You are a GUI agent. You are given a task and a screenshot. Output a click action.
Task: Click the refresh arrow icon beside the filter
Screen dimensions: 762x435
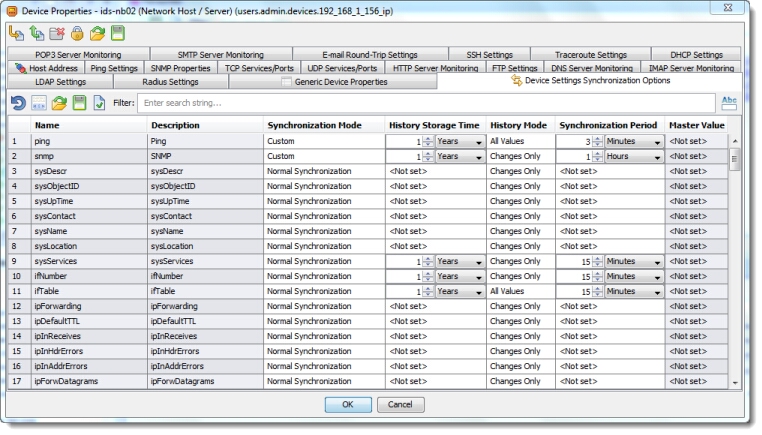(18, 103)
